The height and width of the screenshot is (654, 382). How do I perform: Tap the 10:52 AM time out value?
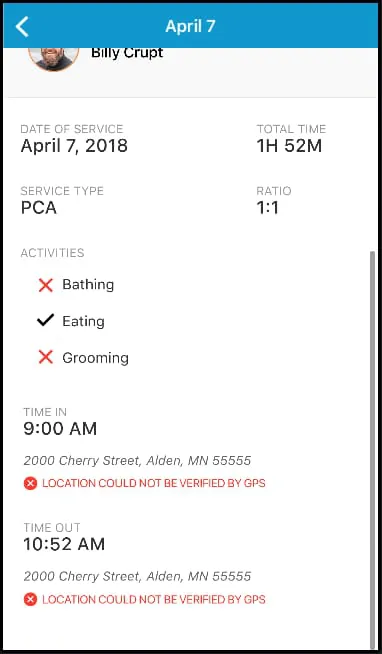click(x=64, y=544)
